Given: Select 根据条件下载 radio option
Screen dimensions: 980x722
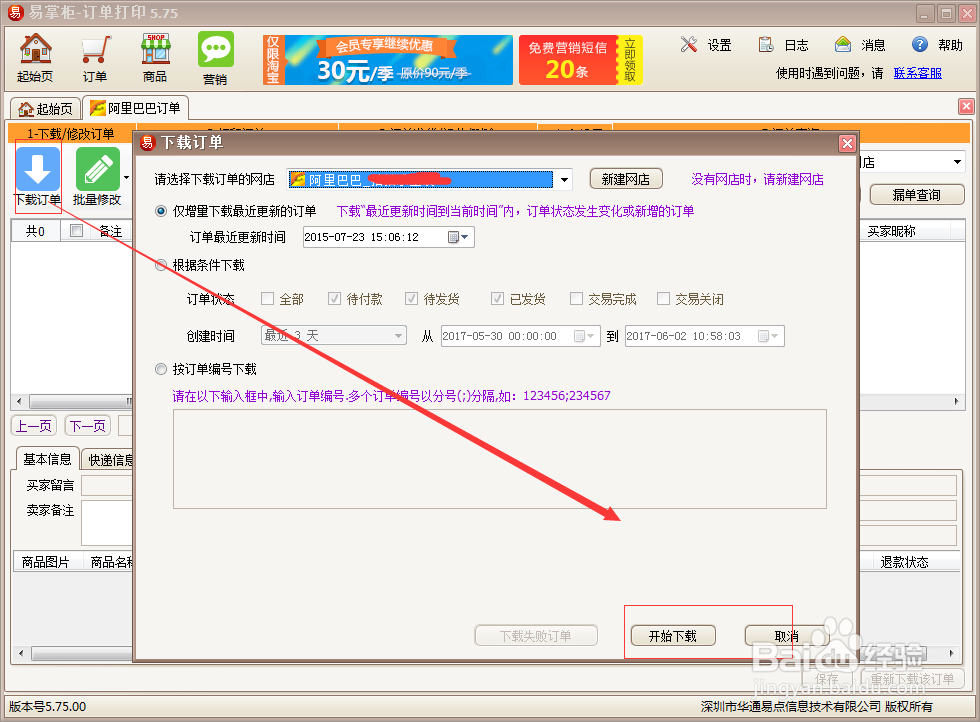Looking at the screenshot, I should (161, 265).
